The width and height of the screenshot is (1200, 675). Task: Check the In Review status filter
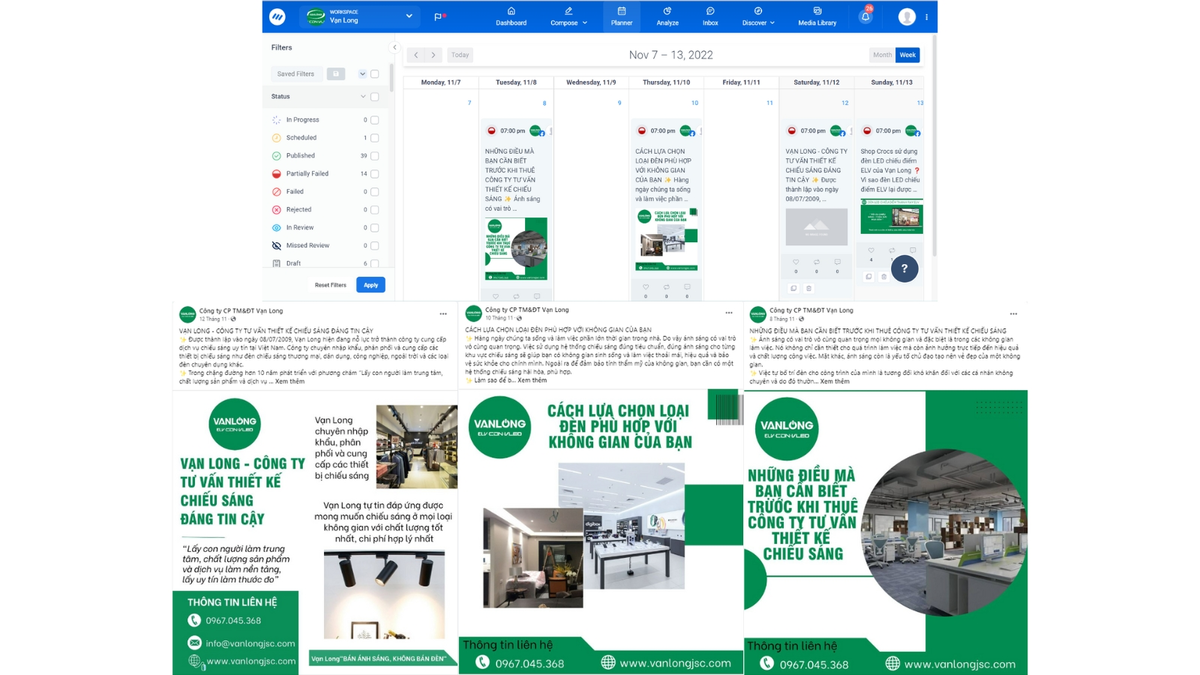[x=375, y=228]
